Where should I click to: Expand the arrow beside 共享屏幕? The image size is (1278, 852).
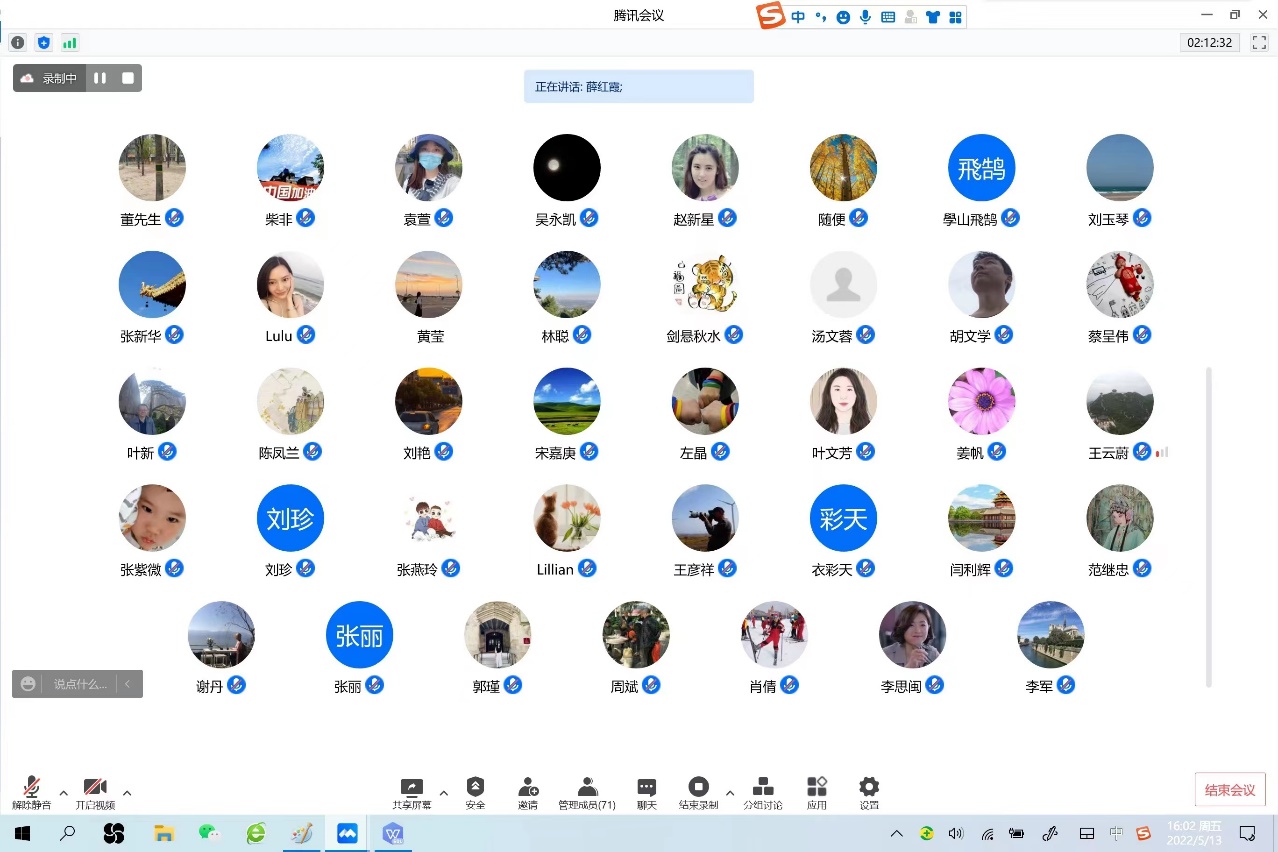(x=444, y=793)
